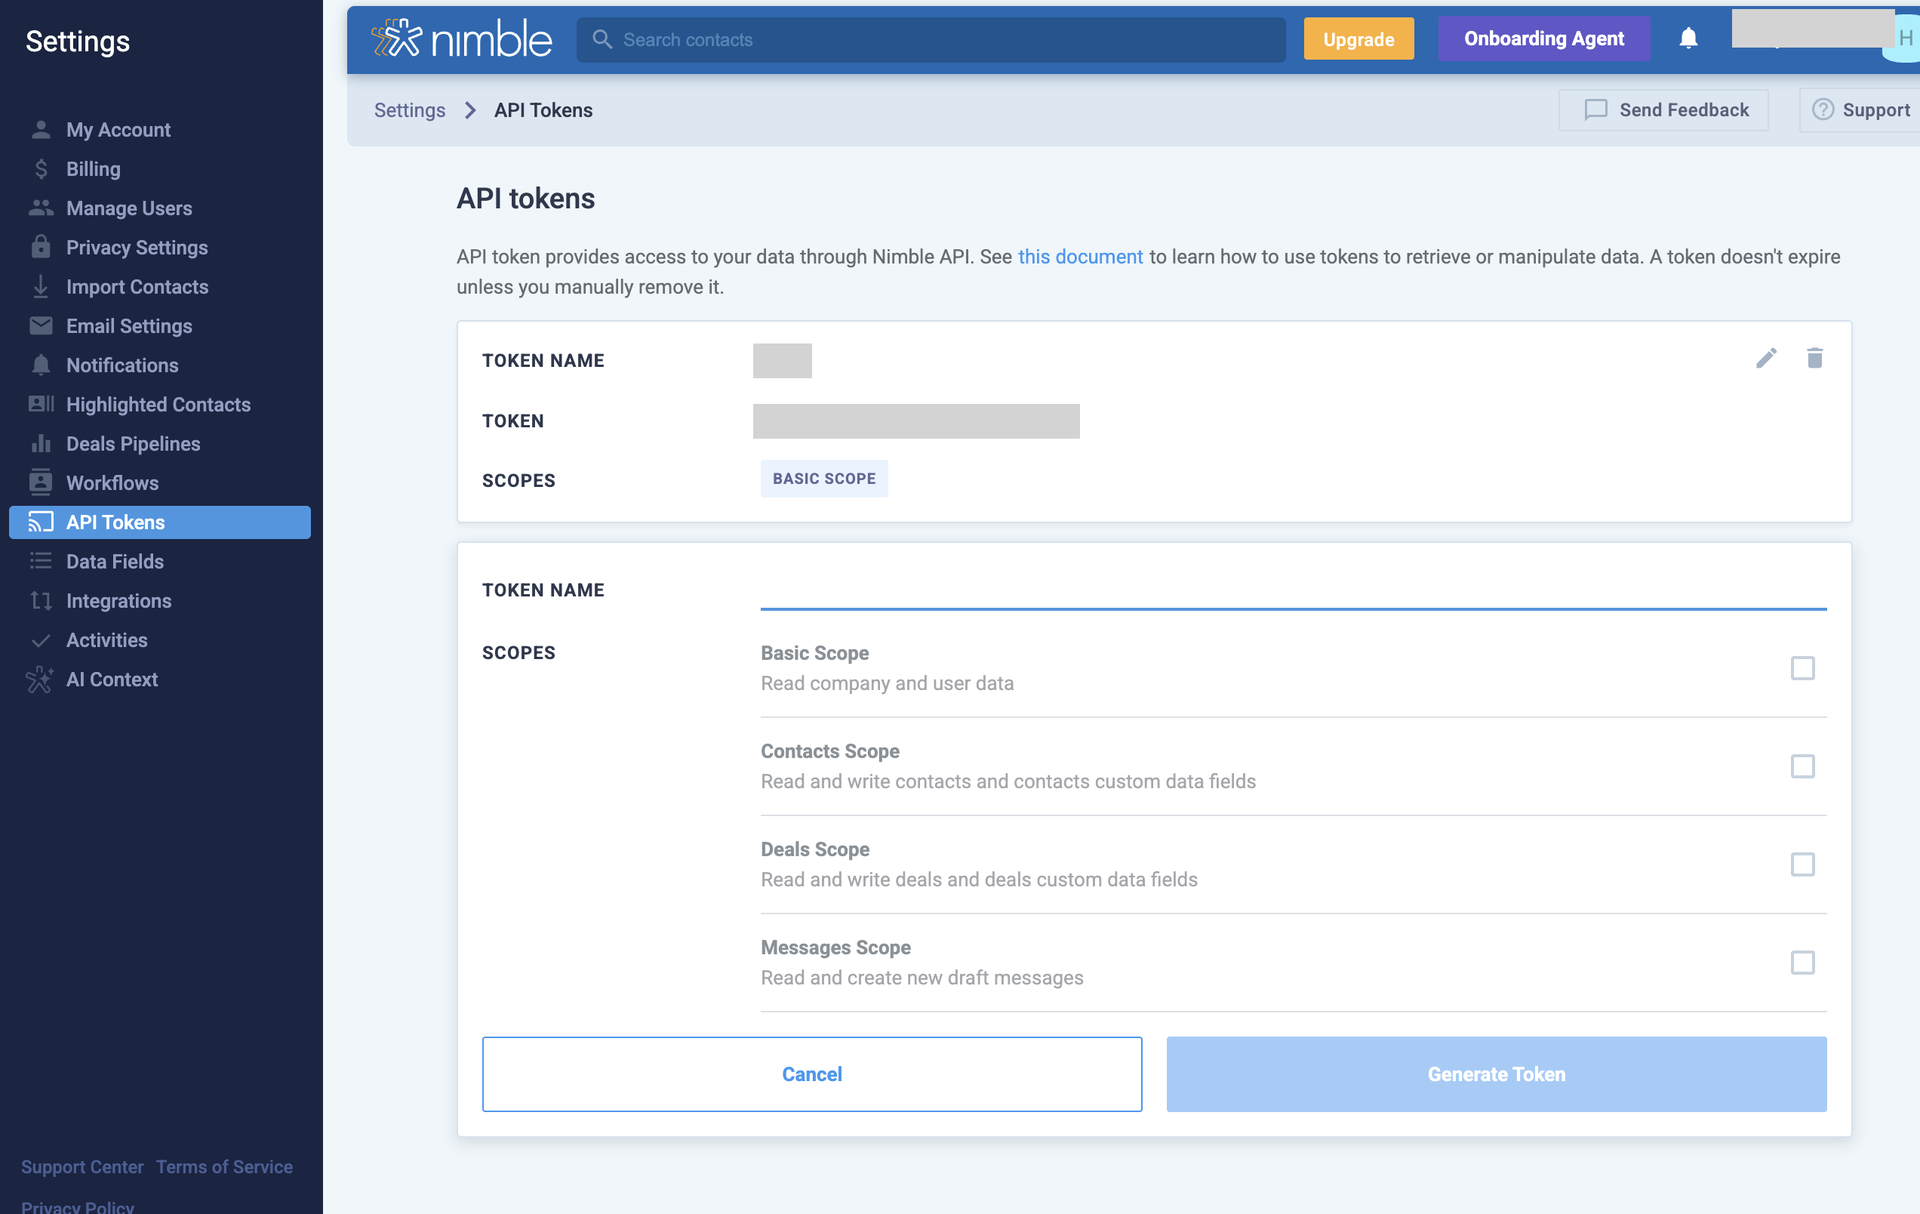Enable the Contacts Scope checkbox
This screenshot has width=1920, height=1214.
pos(1803,766)
